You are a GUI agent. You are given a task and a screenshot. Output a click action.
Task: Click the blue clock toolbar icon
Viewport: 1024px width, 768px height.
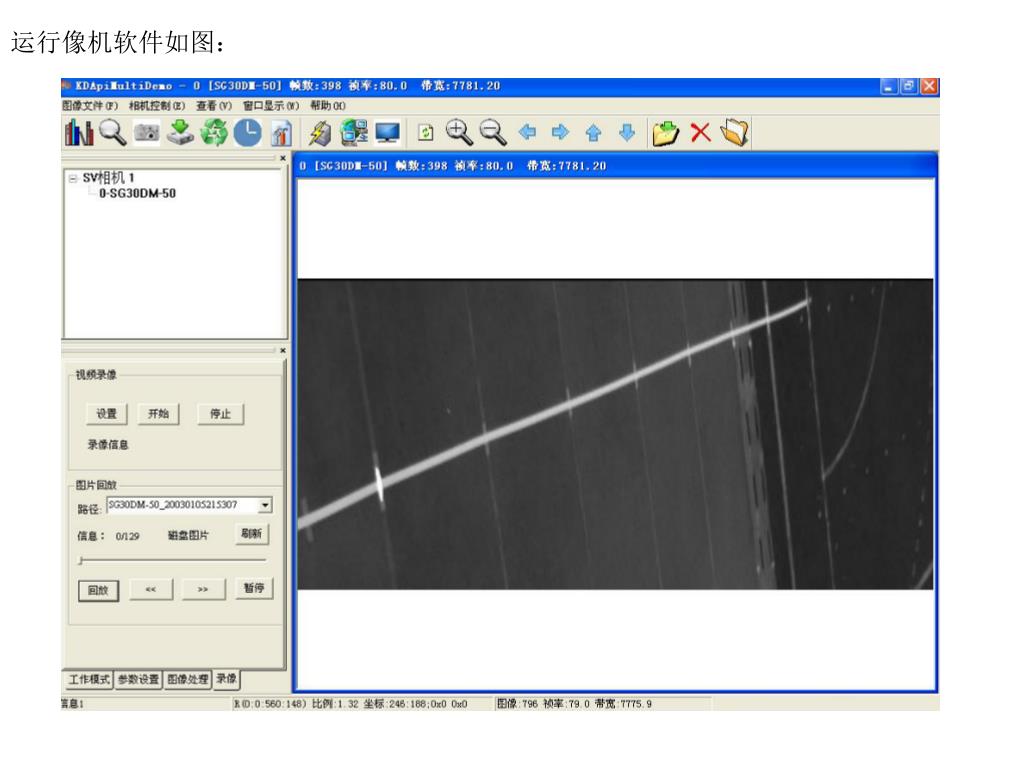(248, 133)
